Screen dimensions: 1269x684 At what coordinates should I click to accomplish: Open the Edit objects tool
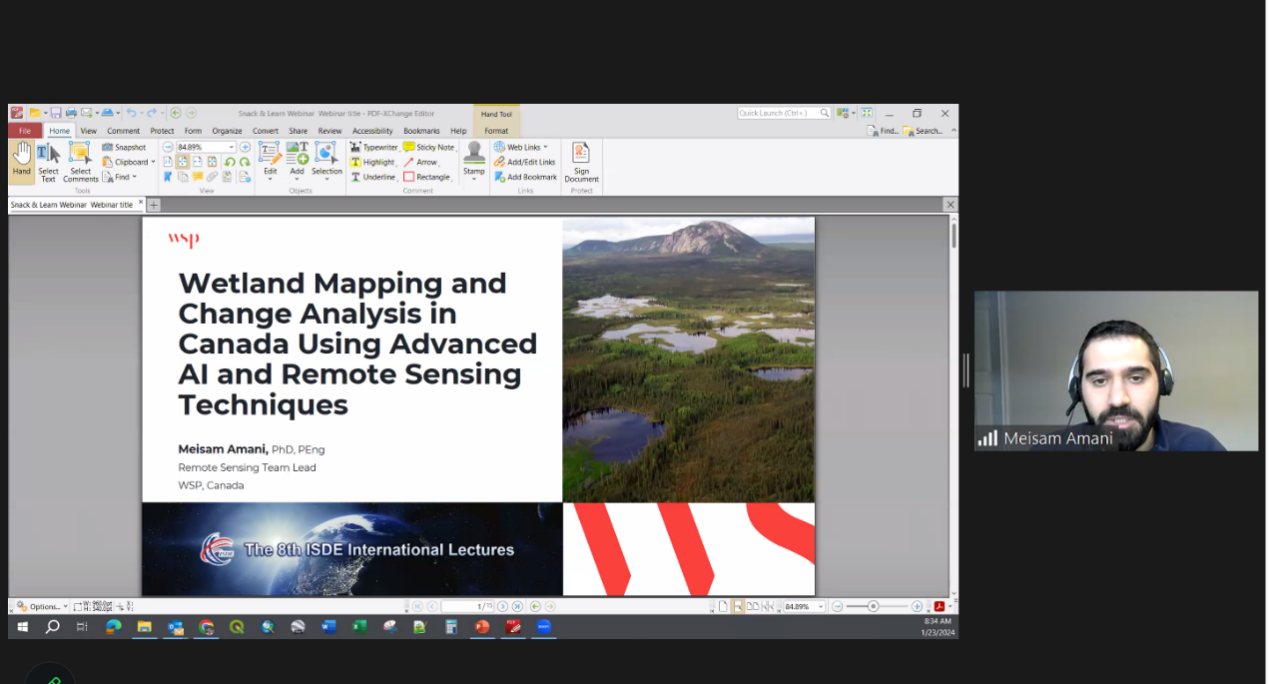(270, 160)
